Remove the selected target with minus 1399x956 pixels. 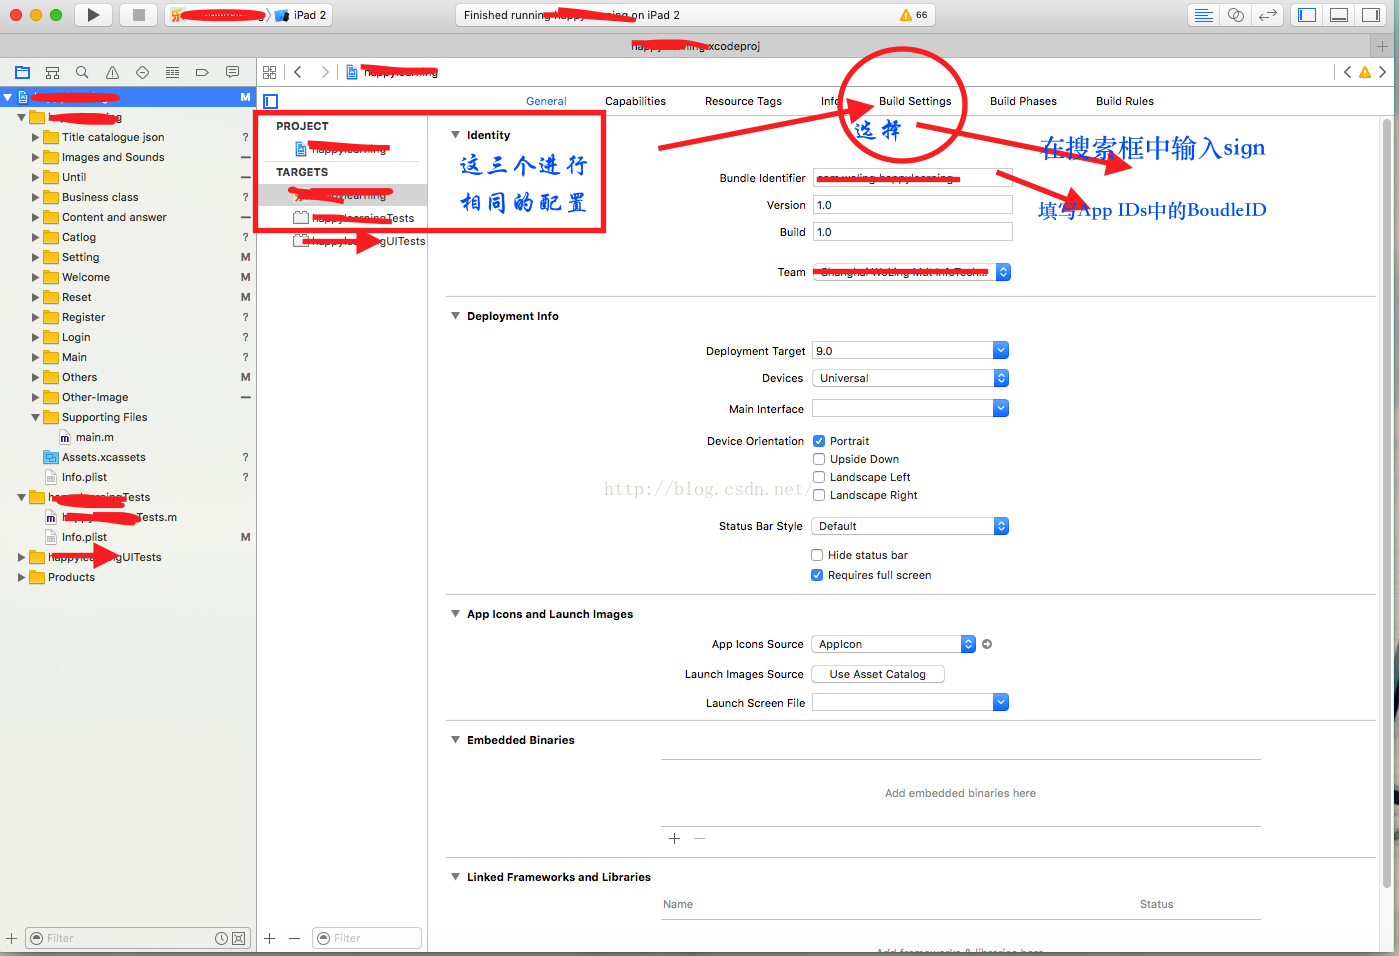click(x=294, y=938)
